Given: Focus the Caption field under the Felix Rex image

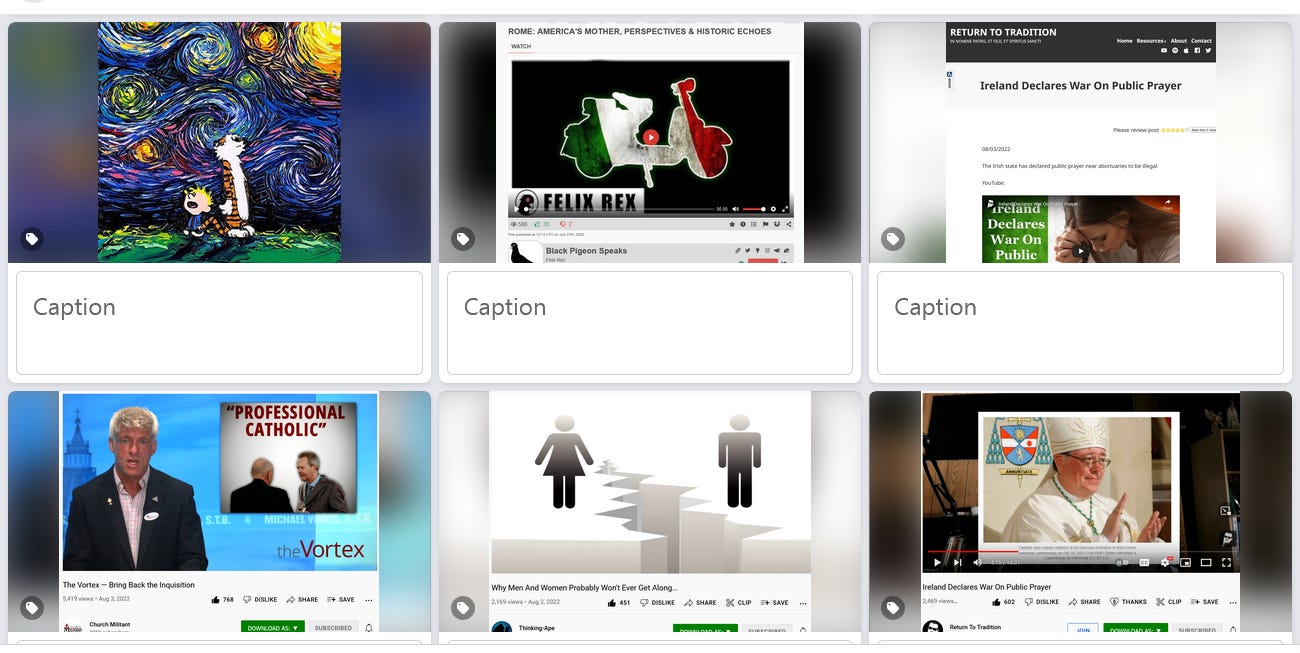Looking at the screenshot, I should 650,323.
